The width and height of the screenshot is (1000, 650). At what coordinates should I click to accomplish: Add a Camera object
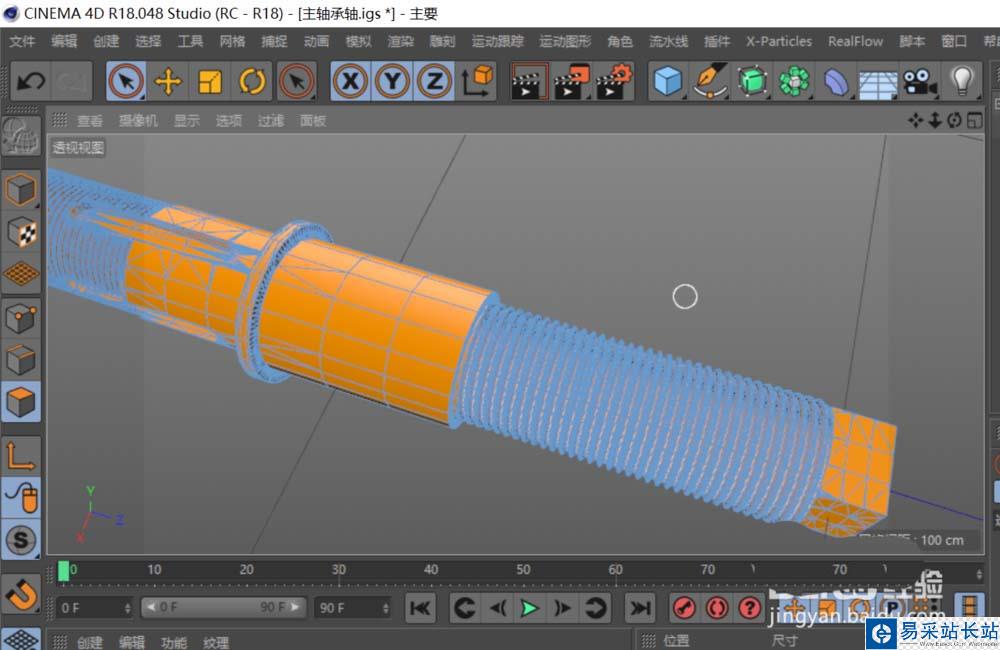tap(920, 81)
